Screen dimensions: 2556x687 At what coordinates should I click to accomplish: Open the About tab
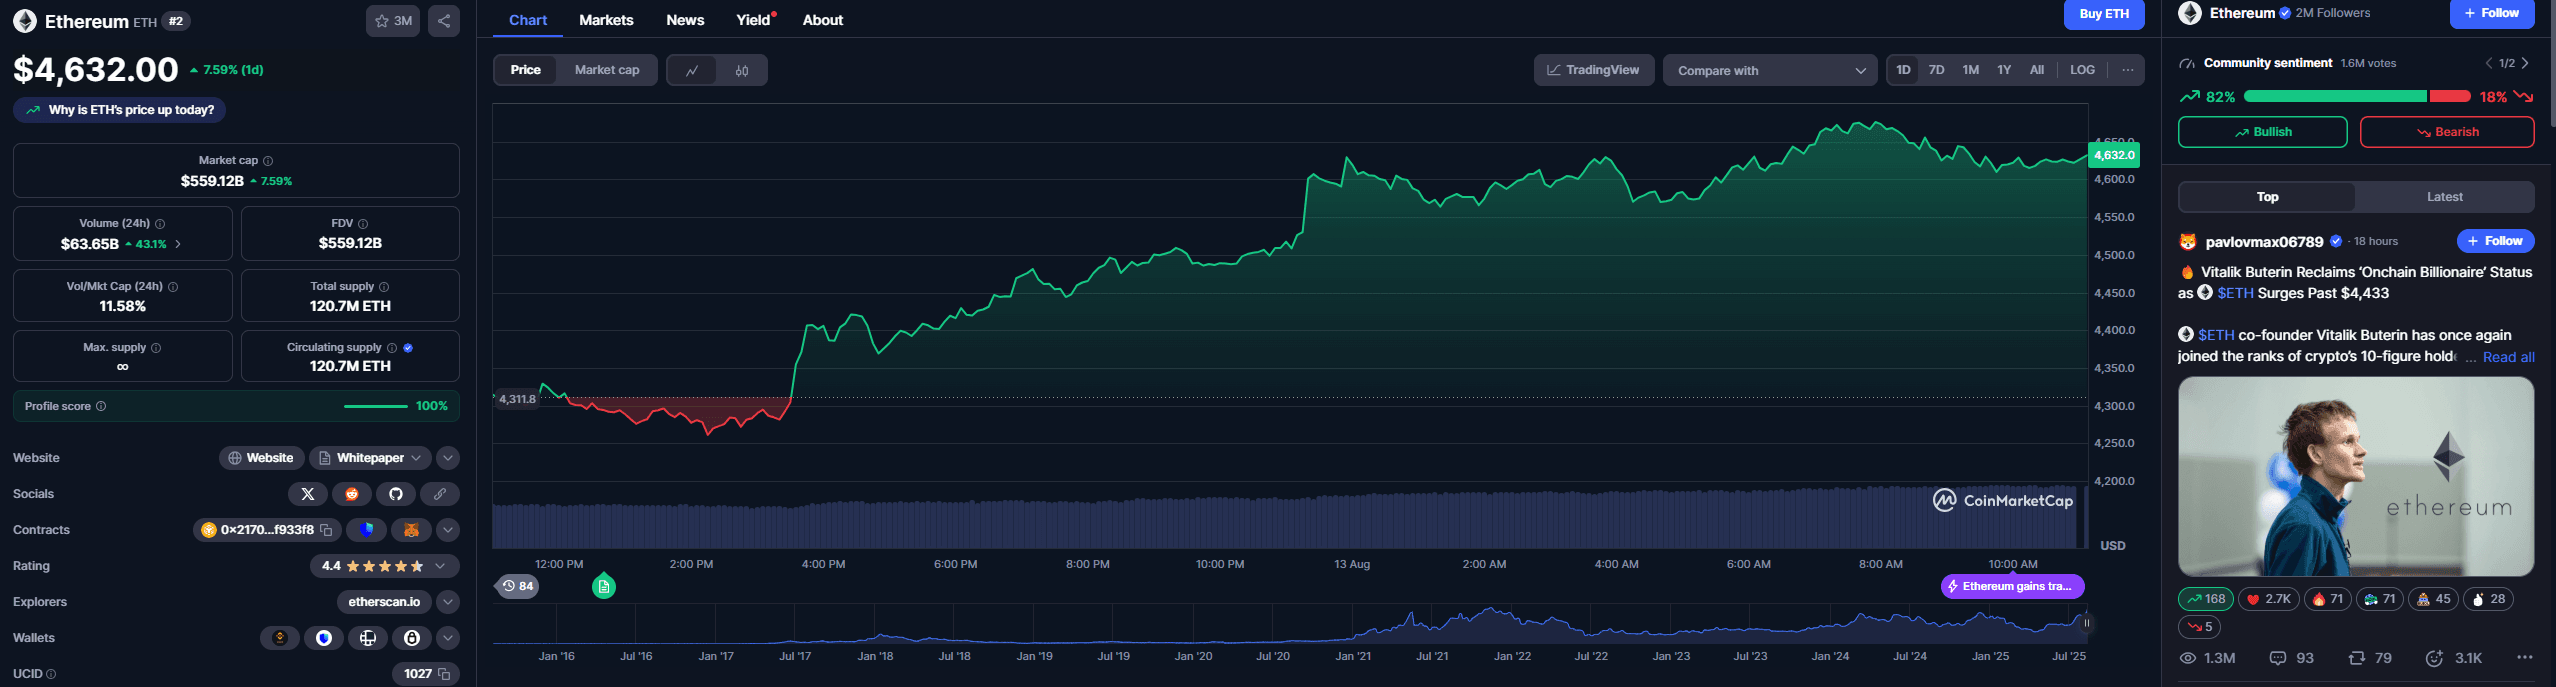pyautogui.click(x=823, y=20)
